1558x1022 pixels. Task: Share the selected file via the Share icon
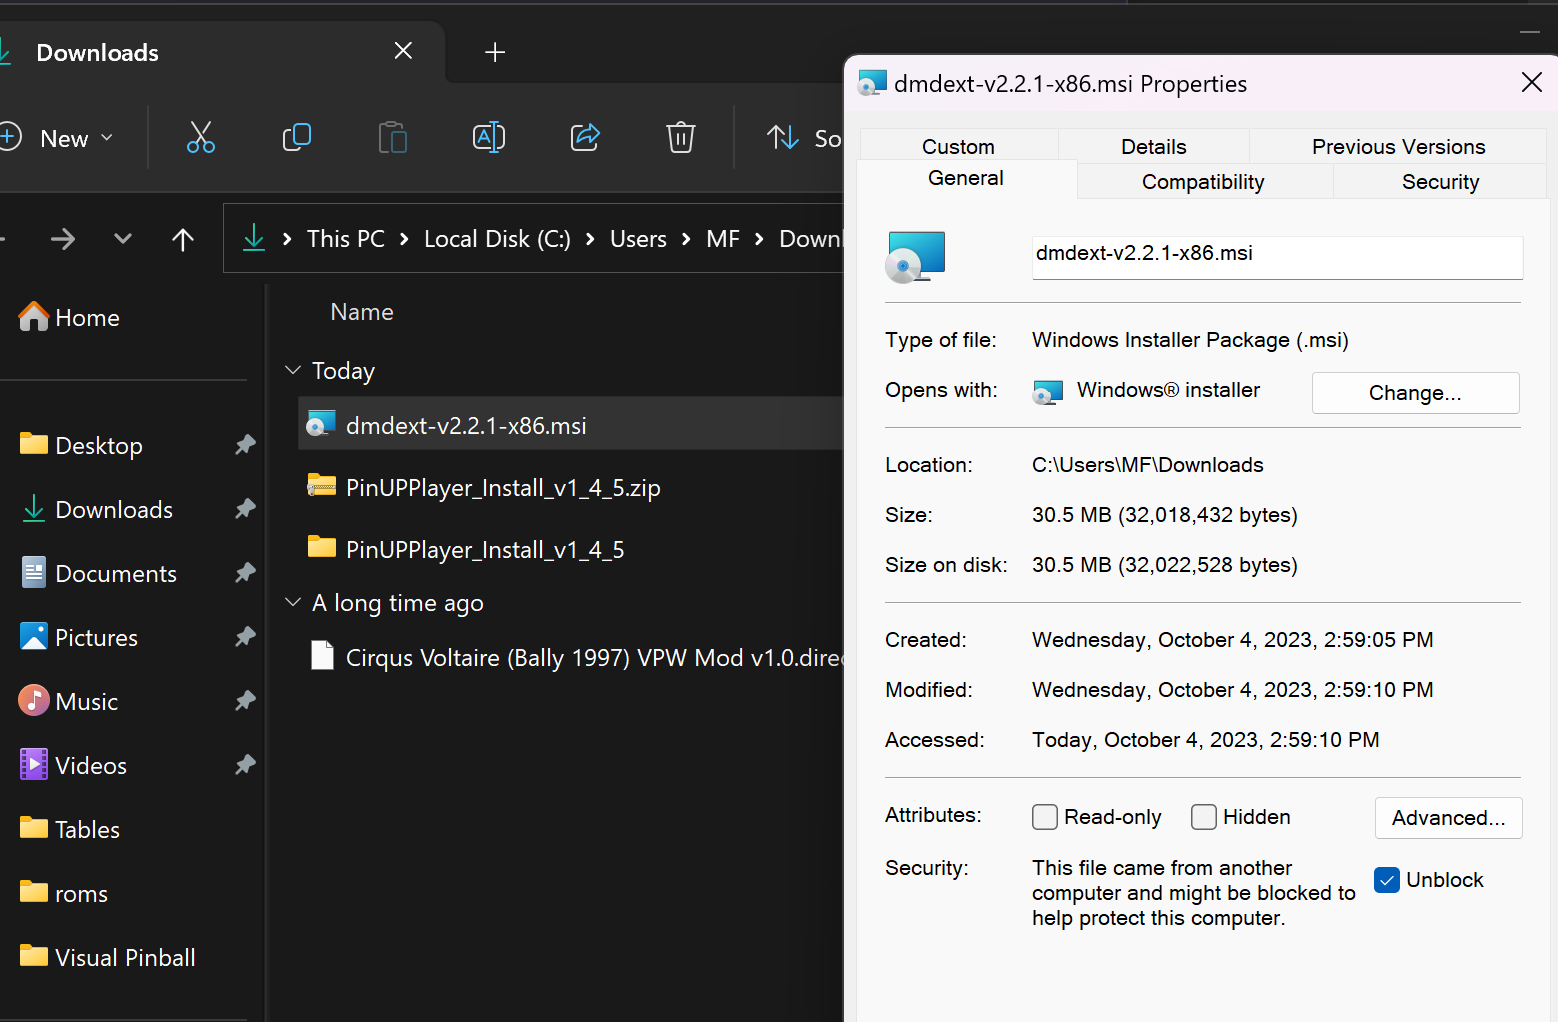[584, 138]
